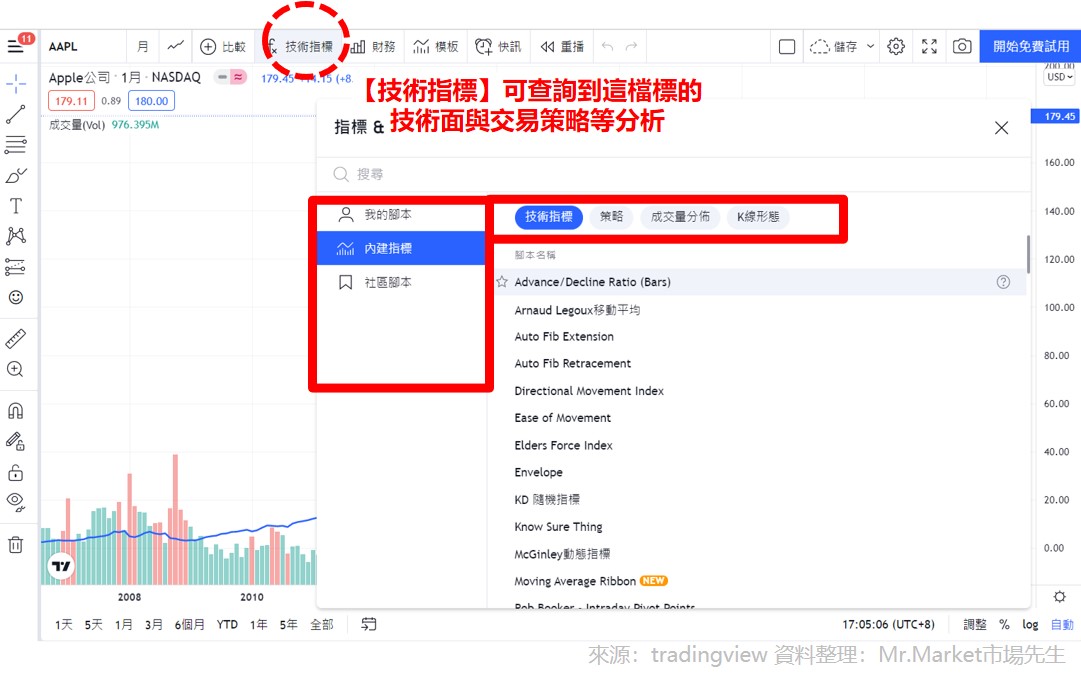This screenshot has height=680, width=1081.
Task: Favorite Advance/Decline Ratio with star icon
Action: (502, 281)
